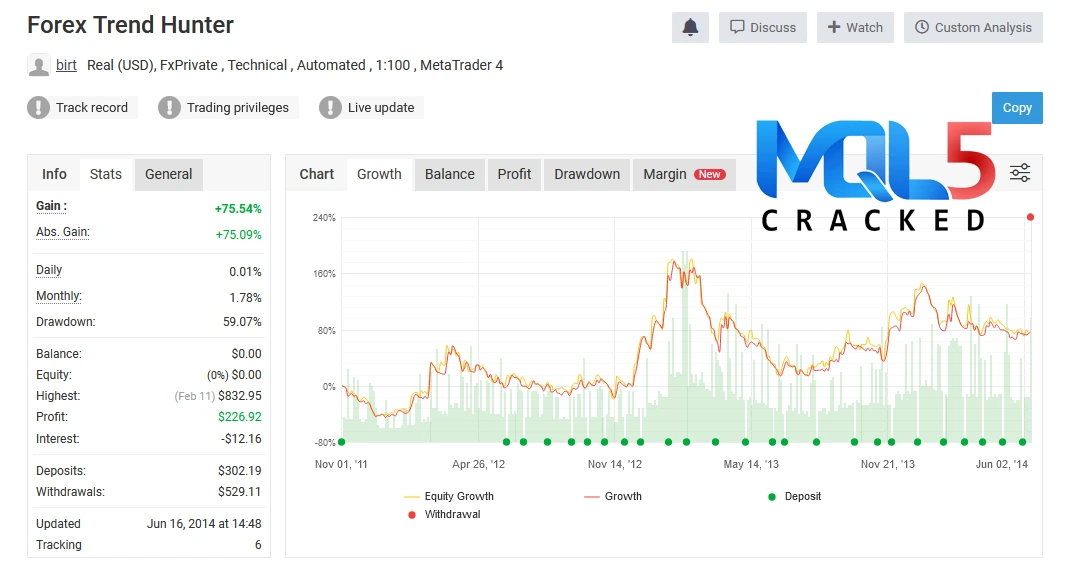This screenshot has height=577, width=1070.
Task: Switch to the Info tab
Action: tap(54, 174)
